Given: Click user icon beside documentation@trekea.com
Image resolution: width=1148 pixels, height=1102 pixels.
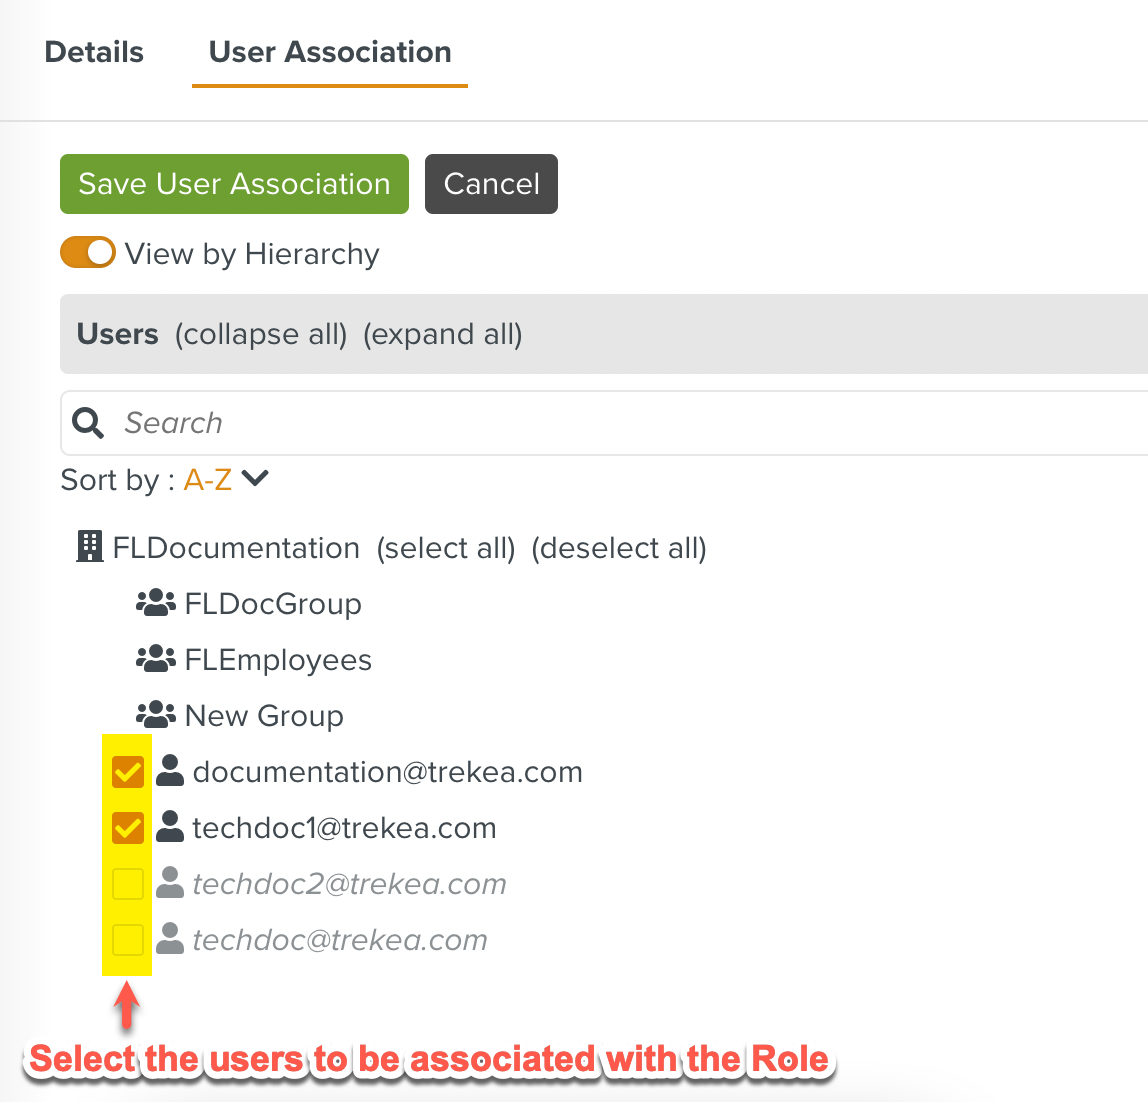Looking at the screenshot, I should tap(171, 770).
